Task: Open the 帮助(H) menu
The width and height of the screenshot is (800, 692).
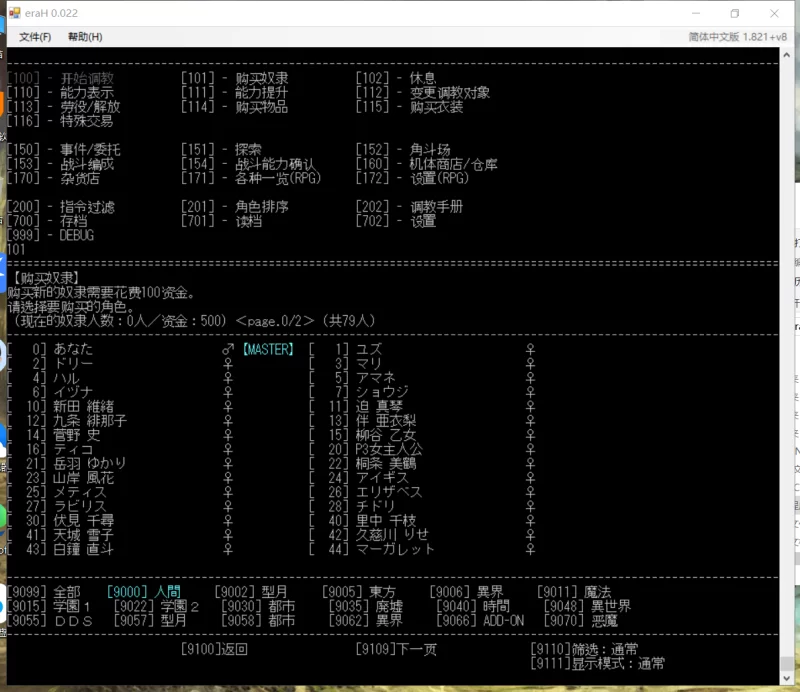Action: [85, 37]
